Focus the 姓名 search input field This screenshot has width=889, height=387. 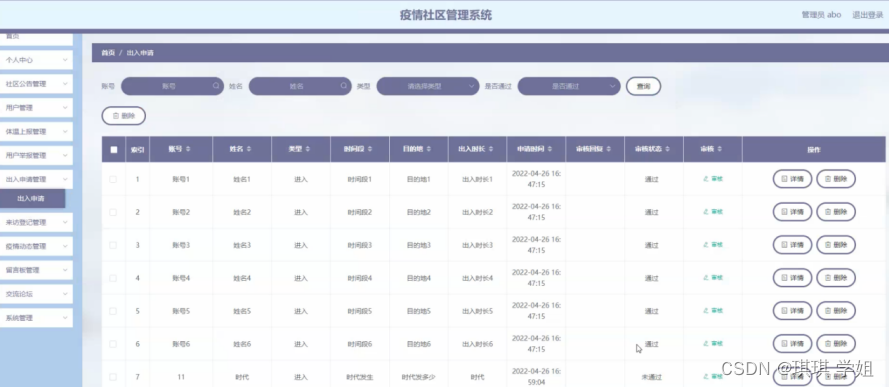click(300, 86)
